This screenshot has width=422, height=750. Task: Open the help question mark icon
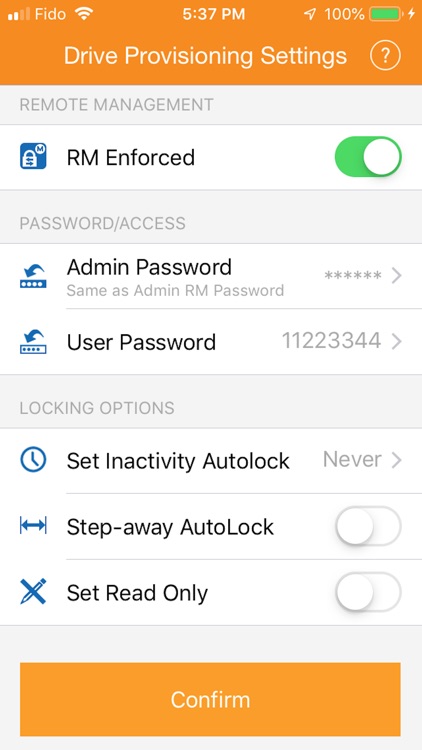(385, 56)
